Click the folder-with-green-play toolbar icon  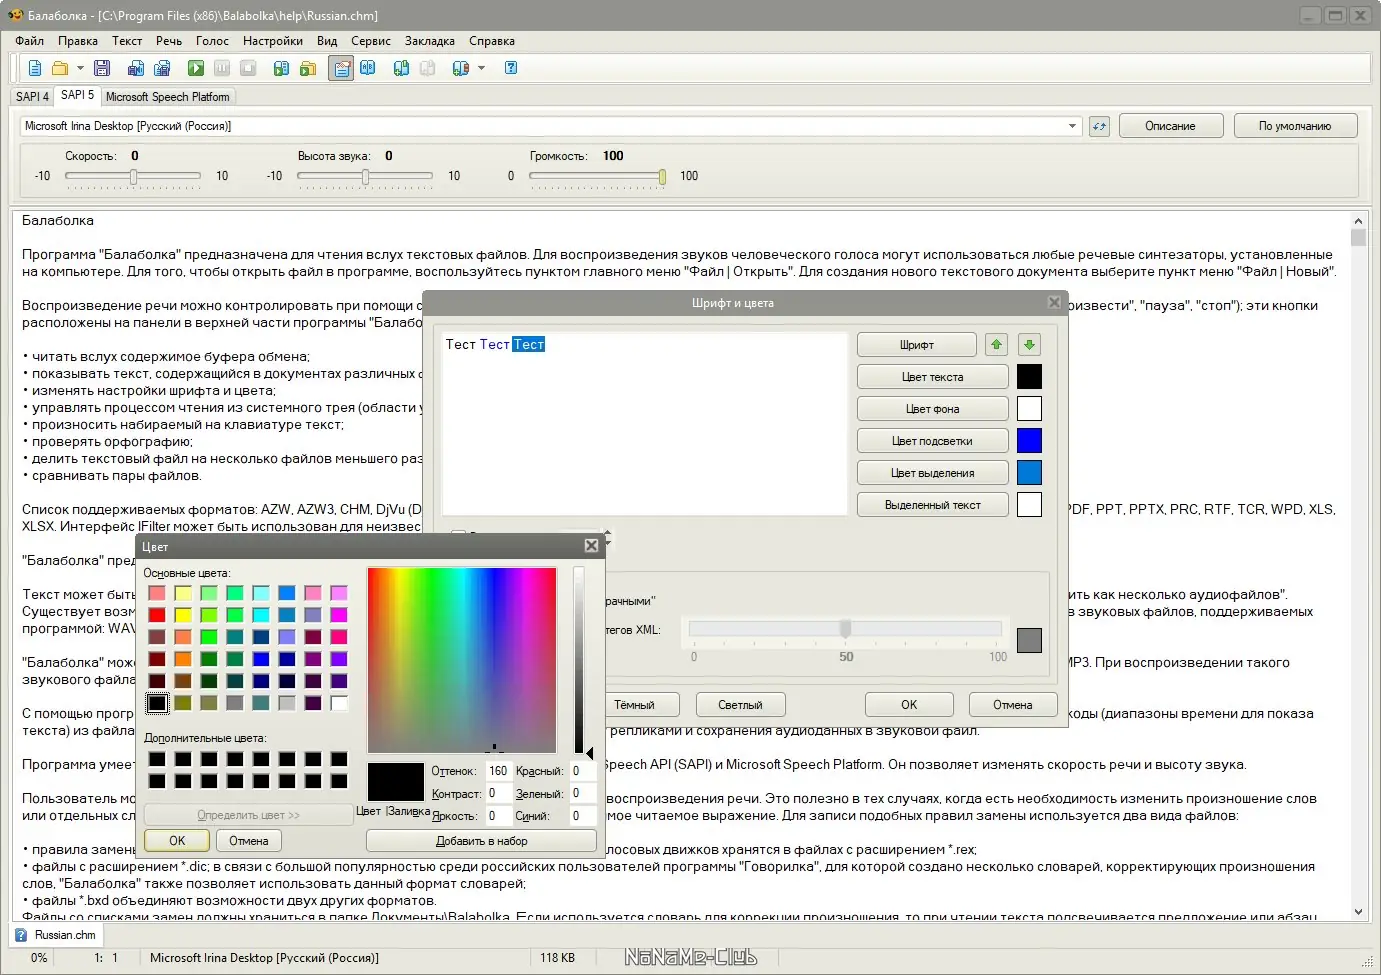308,68
